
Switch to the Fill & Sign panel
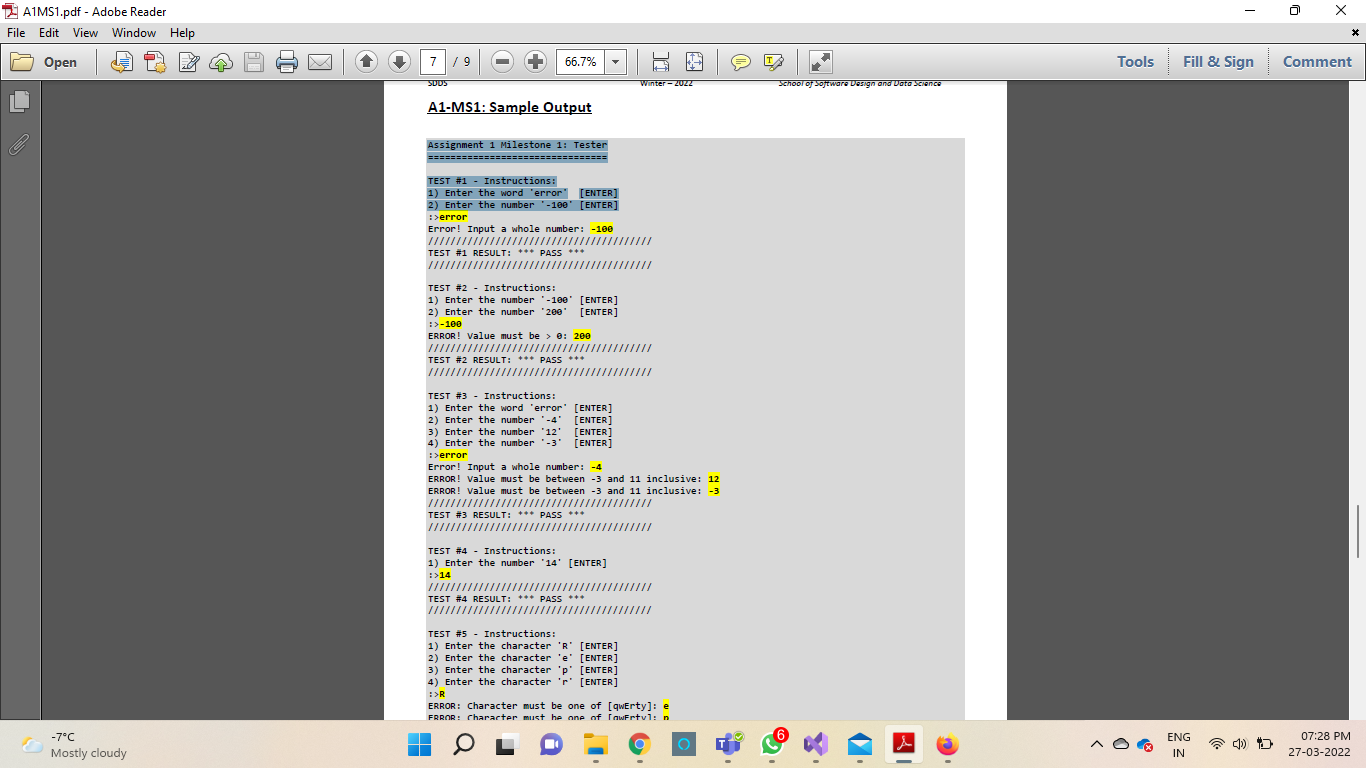(1218, 61)
